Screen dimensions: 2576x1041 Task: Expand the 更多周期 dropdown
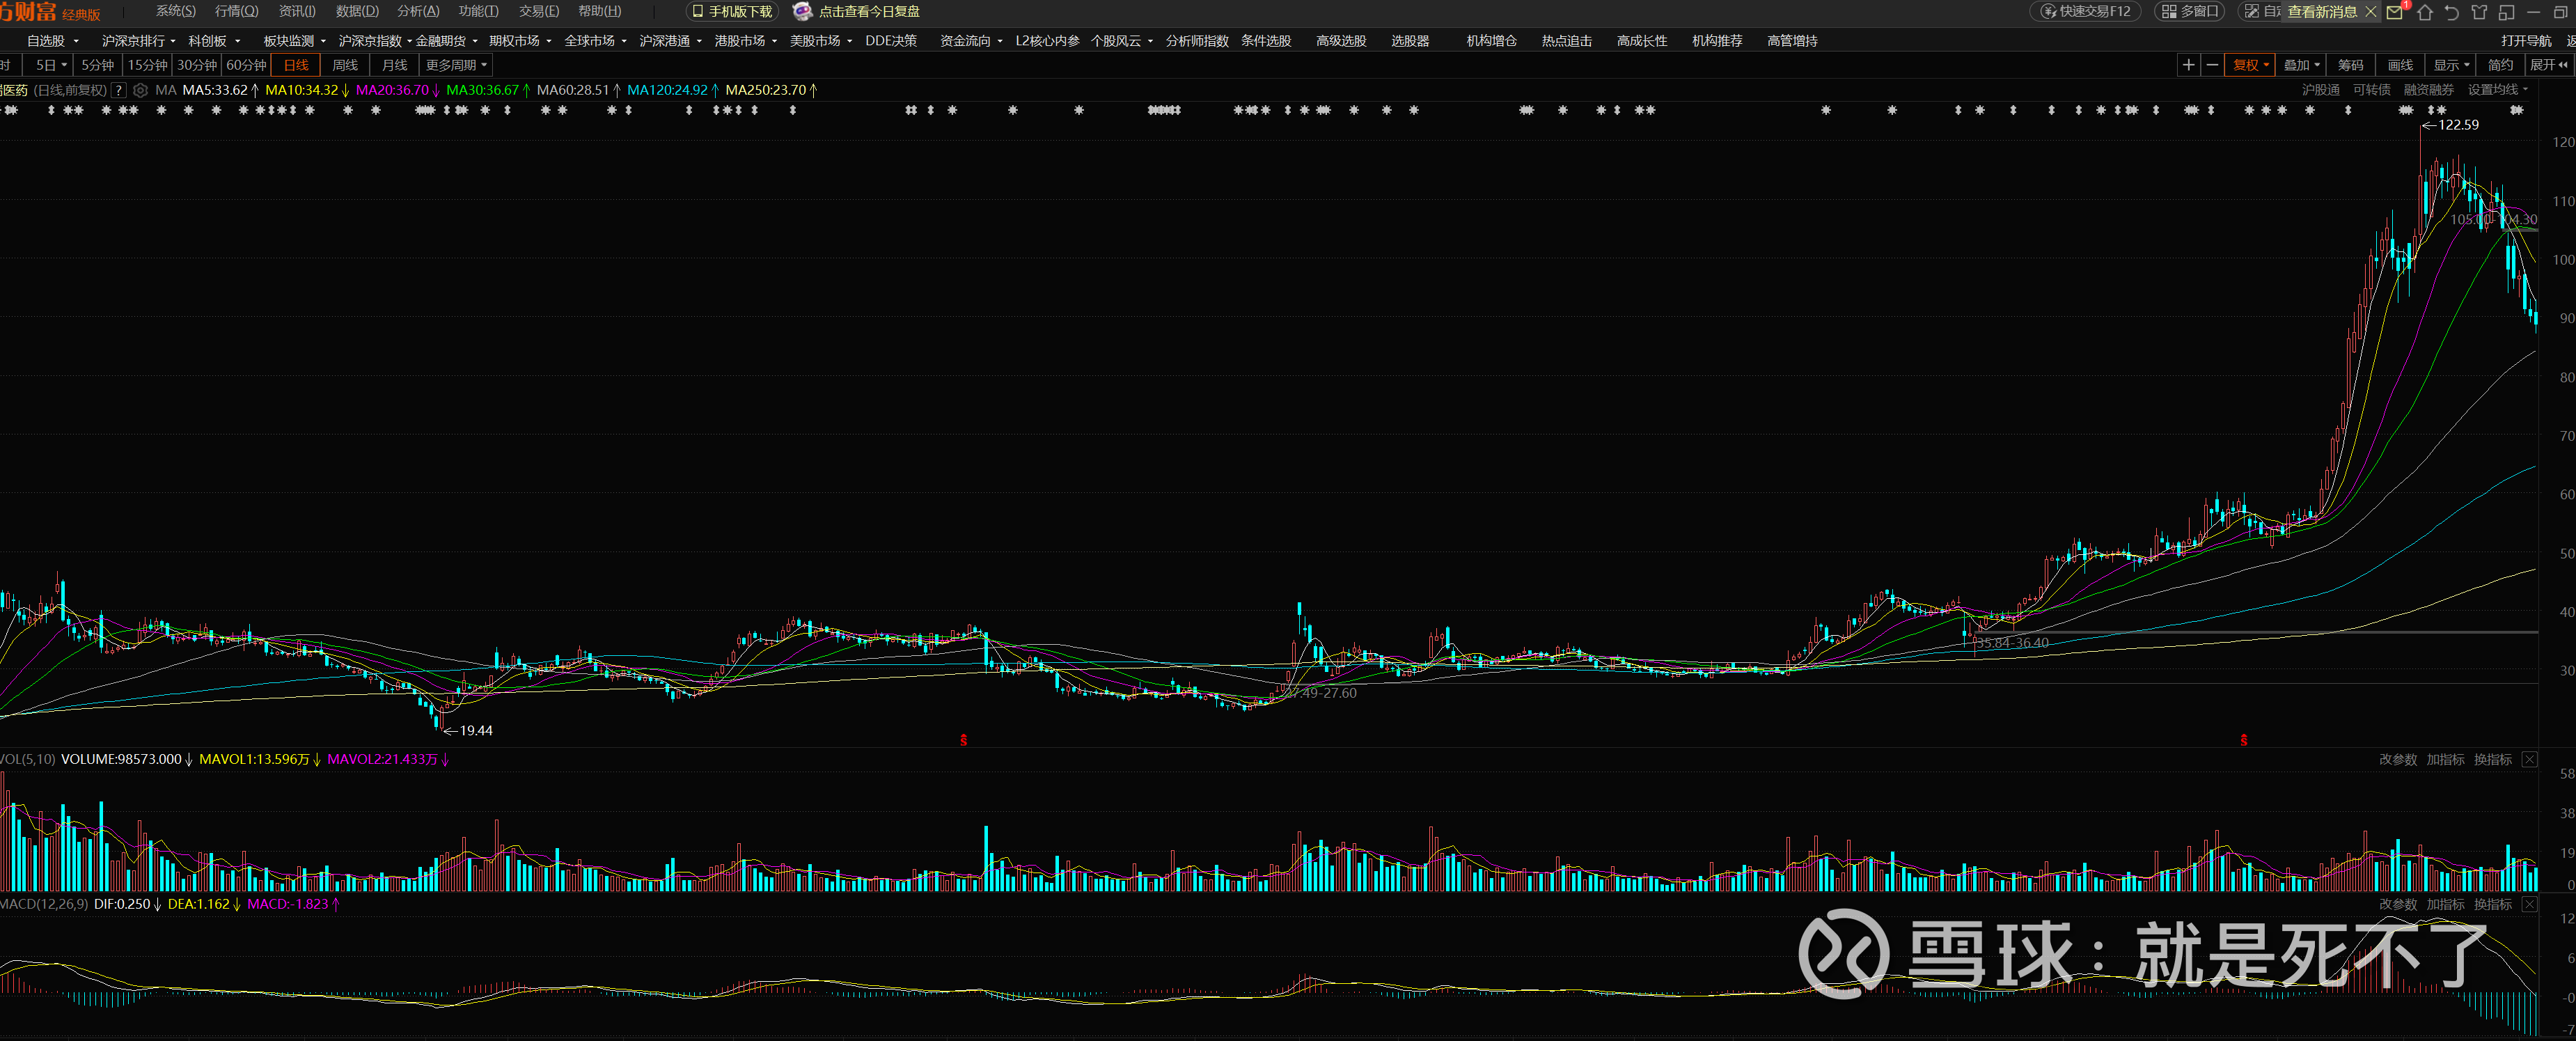456,65
